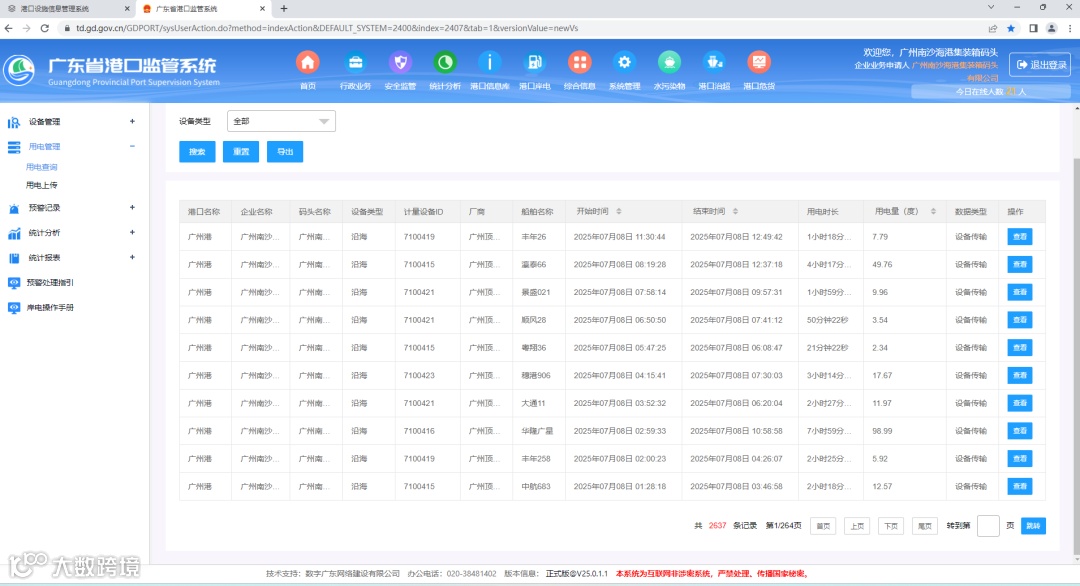Open the 统计分析 pie chart icon
The image size is (1080, 586).
click(x=445, y=63)
